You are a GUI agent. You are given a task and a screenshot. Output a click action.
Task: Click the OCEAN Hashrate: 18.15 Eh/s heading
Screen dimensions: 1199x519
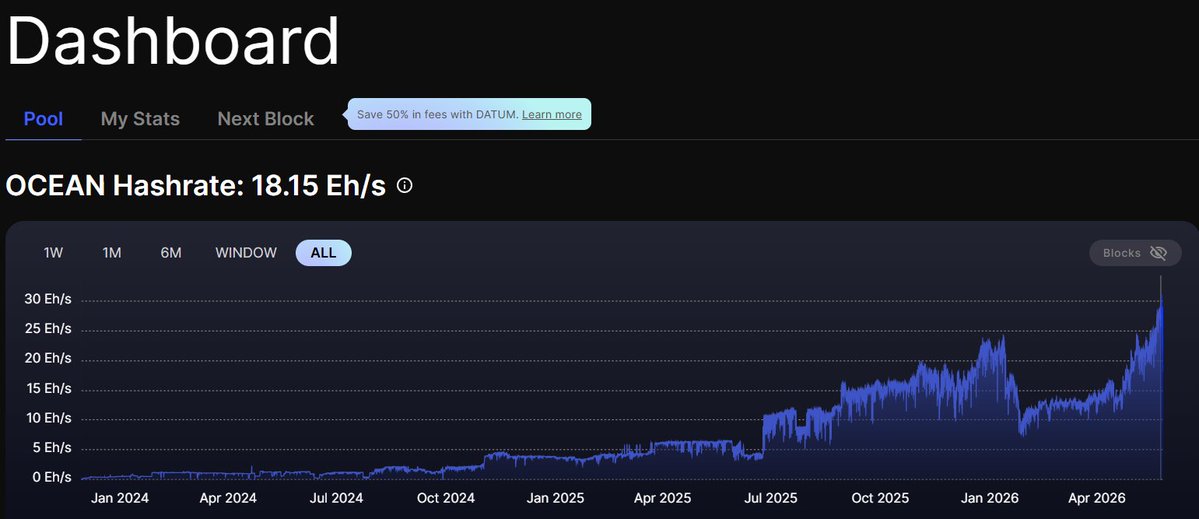(x=196, y=186)
